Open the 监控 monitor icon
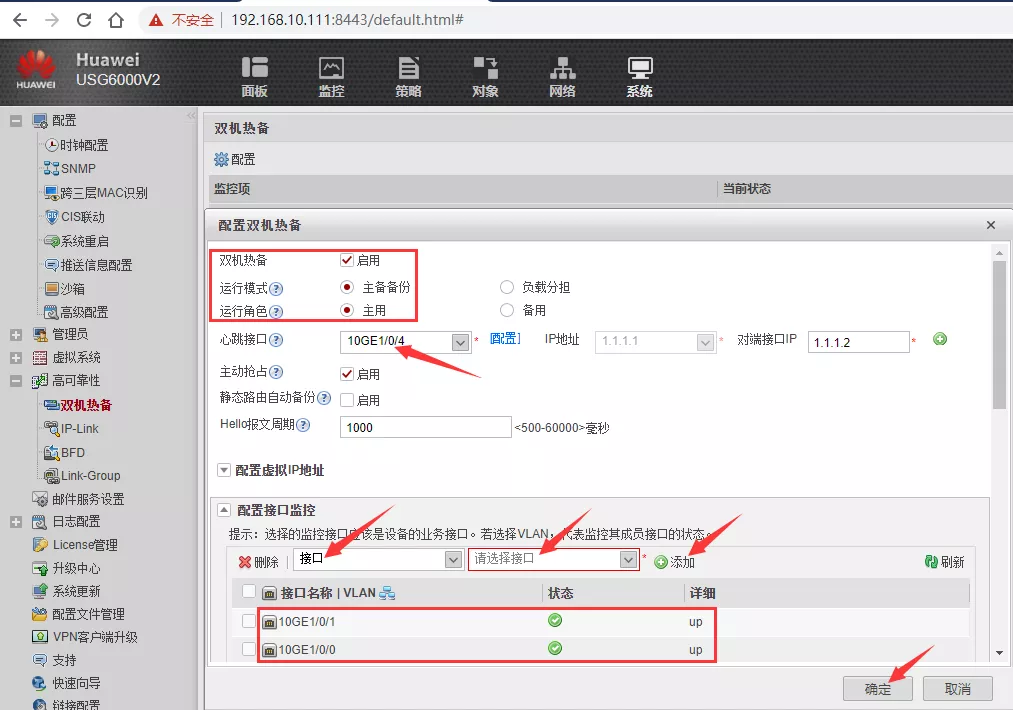This screenshot has height=710, width=1013. [x=331, y=69]
